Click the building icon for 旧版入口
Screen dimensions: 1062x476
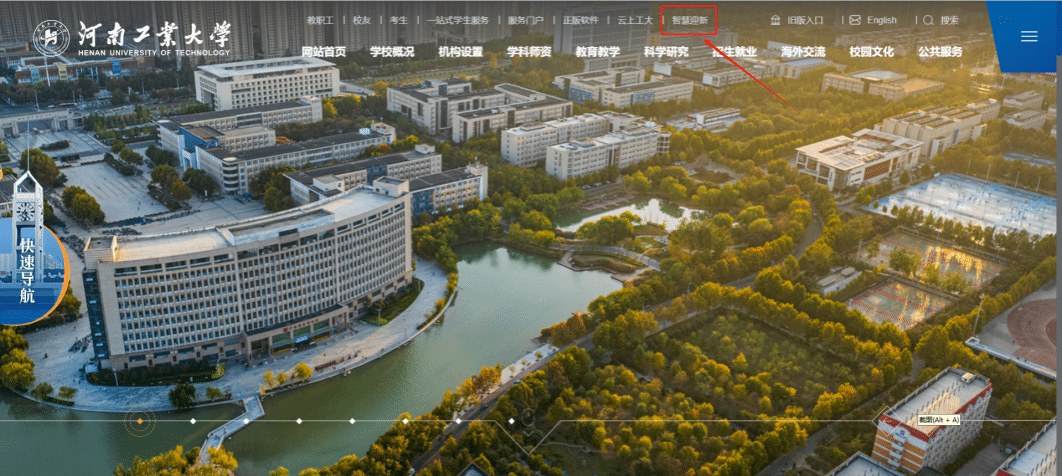(775, 20)
